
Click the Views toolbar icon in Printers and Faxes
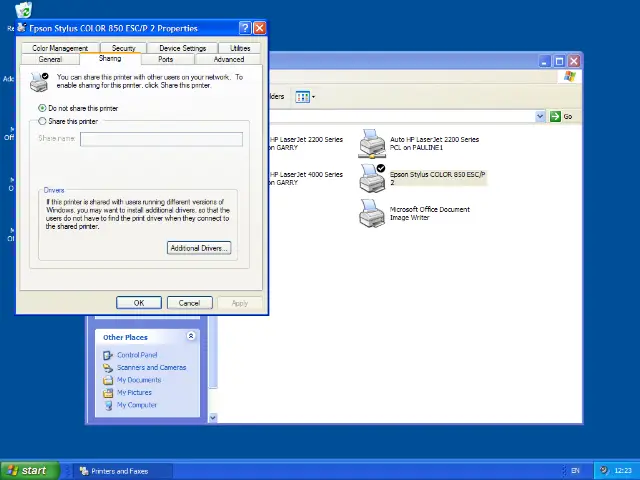(x=302, y=97)
